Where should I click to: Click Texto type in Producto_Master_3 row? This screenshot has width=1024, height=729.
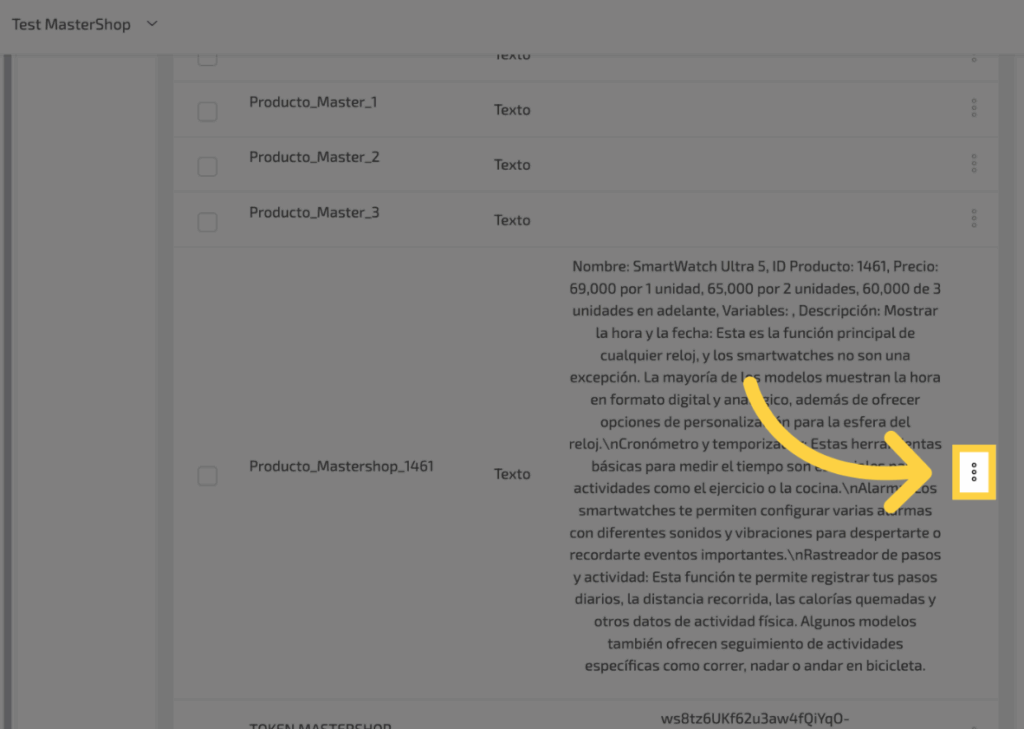click(512, 220)
